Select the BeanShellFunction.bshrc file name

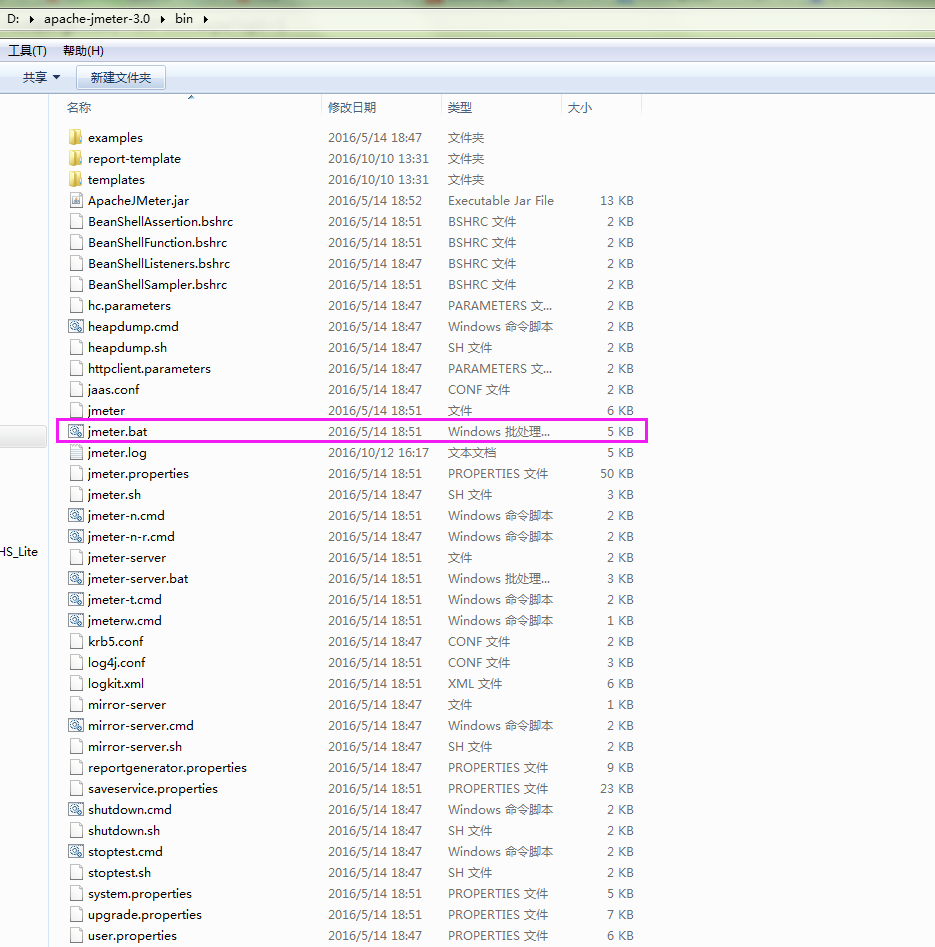point(158,243)
